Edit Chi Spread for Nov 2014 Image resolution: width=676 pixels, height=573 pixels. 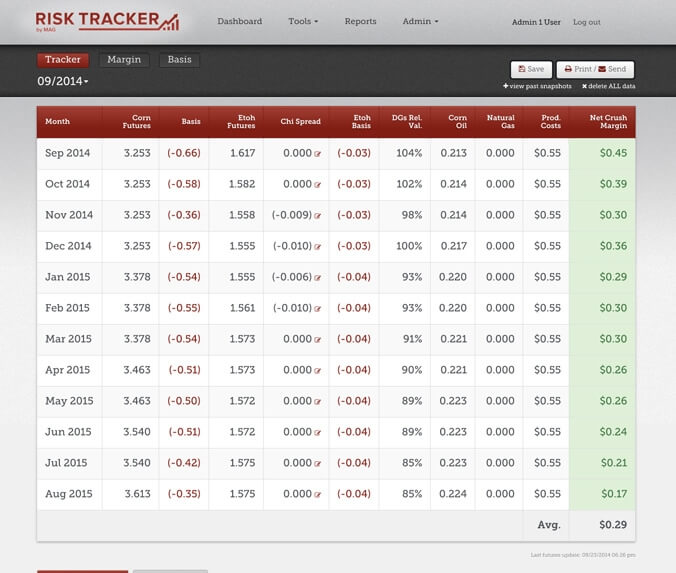tap(317, 216)
